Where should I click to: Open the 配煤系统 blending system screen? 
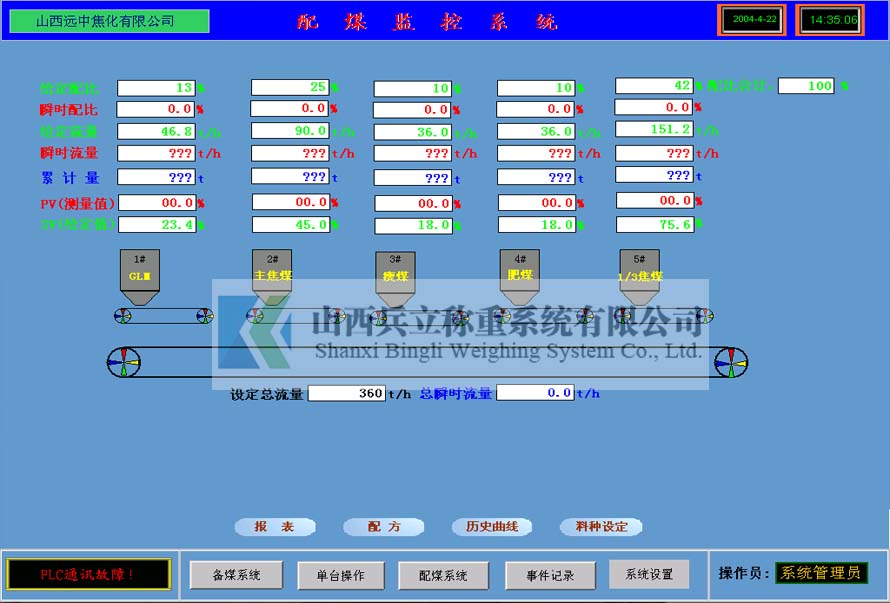(443, 575)
